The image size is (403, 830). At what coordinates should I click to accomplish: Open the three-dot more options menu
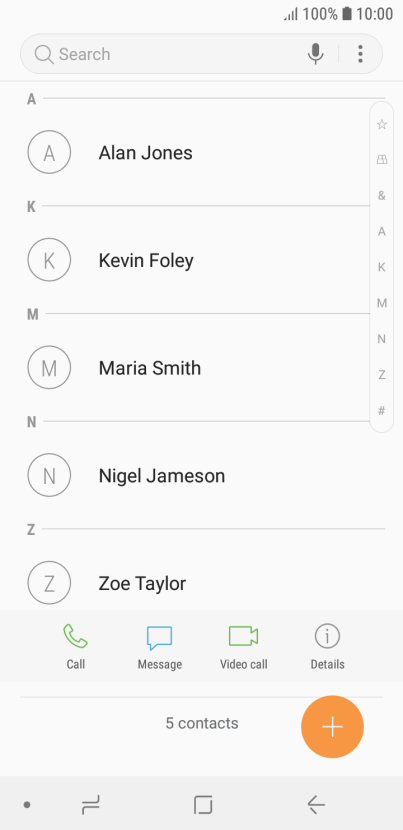360,53
